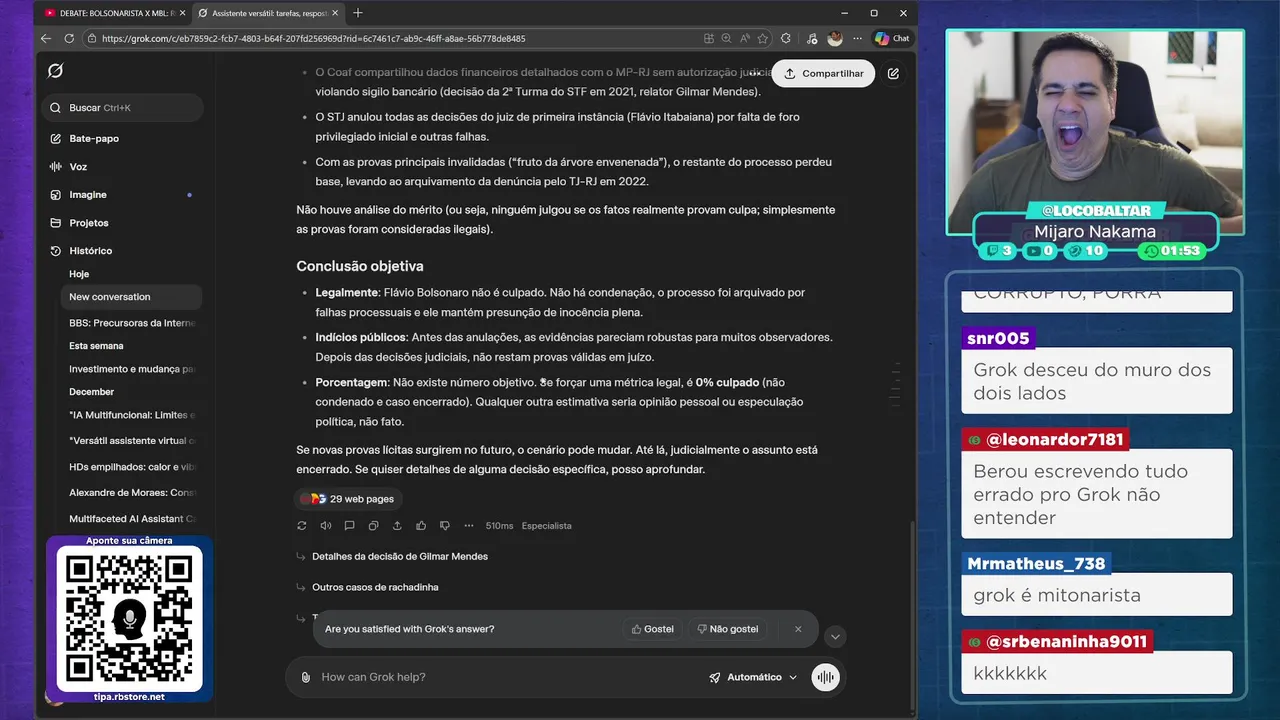Screen dimensions: 1280x720
Task: Open the browser profile avatar
Action: tap(835, 38)
